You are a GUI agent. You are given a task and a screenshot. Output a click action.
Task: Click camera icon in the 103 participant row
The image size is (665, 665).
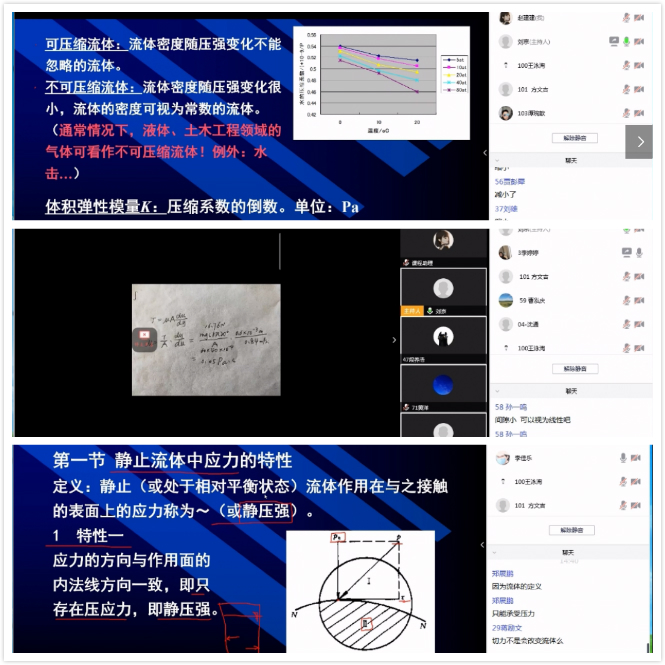click(x=639, y=113)
